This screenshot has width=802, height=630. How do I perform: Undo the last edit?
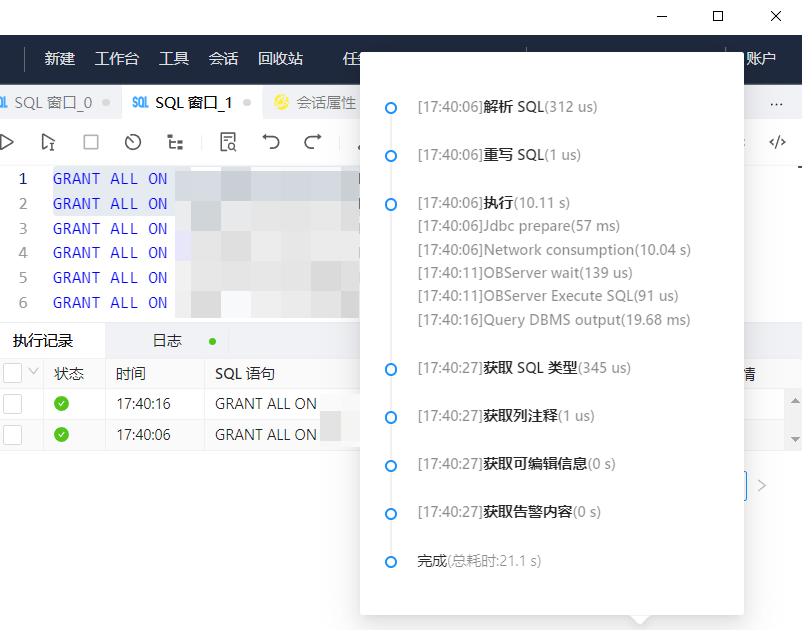271,141
